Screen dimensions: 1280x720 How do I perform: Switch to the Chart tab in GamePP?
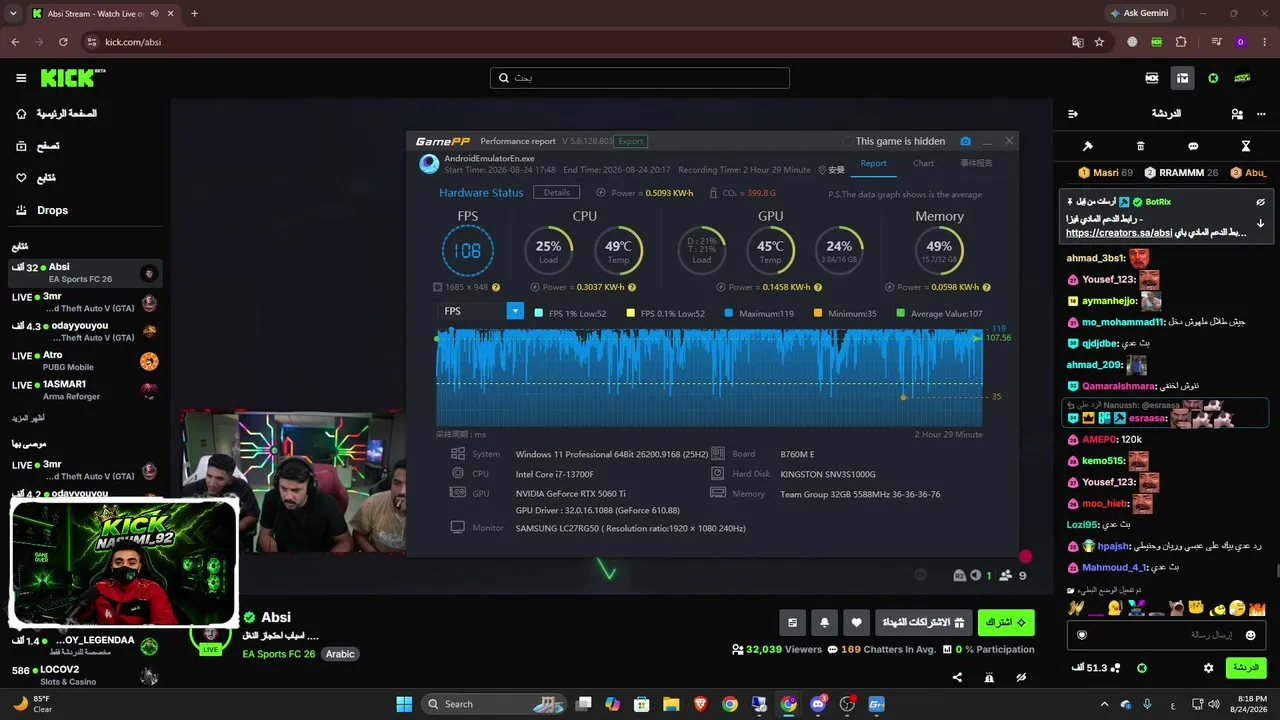pos(923,164)
